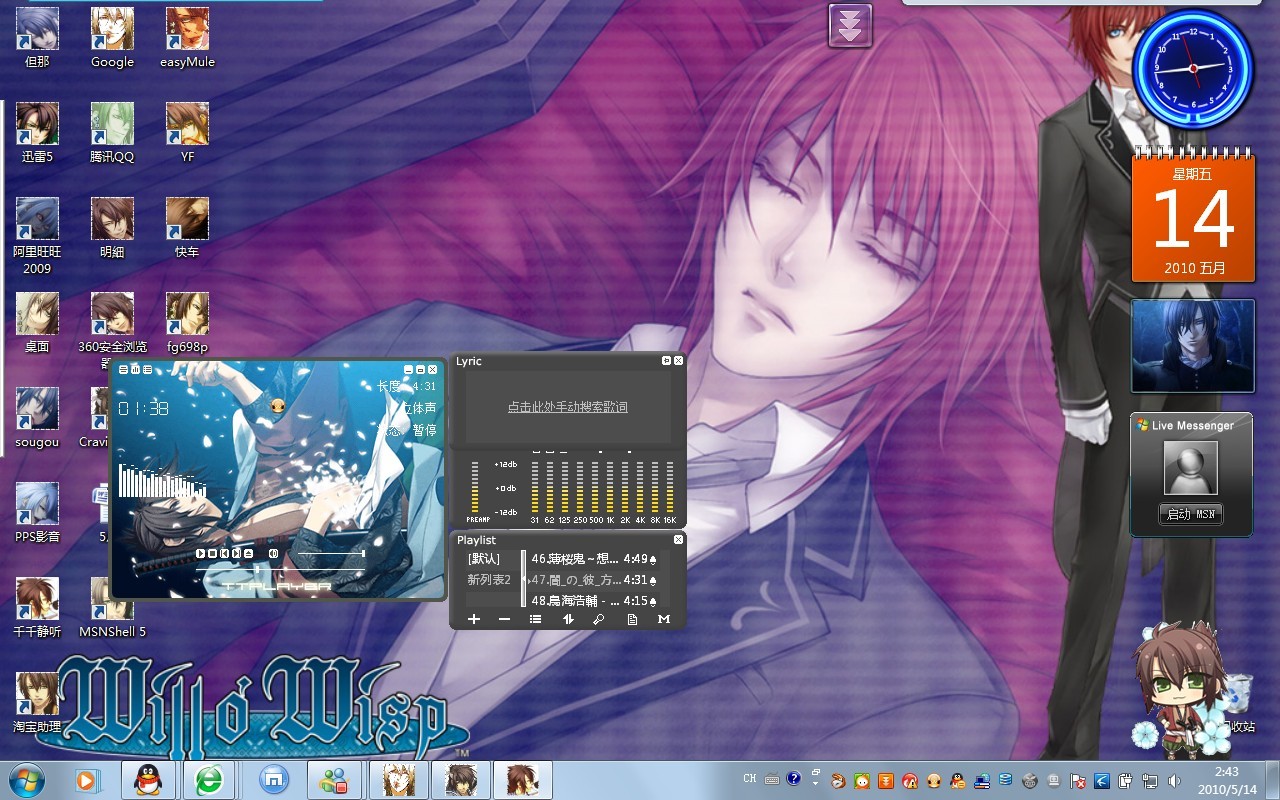
Task: Toggle the first TTPlayer panel button at top-left
Action: tap(123, 370)
